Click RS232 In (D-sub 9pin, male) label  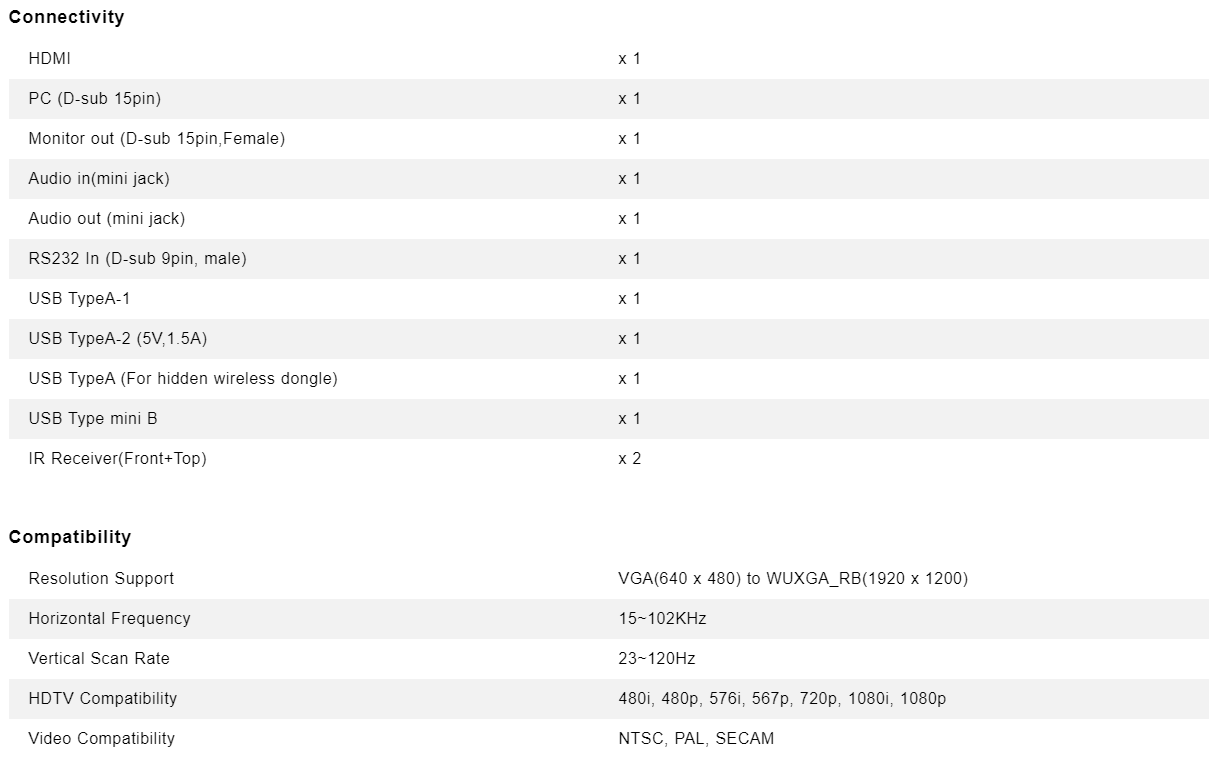click(137, 259)
